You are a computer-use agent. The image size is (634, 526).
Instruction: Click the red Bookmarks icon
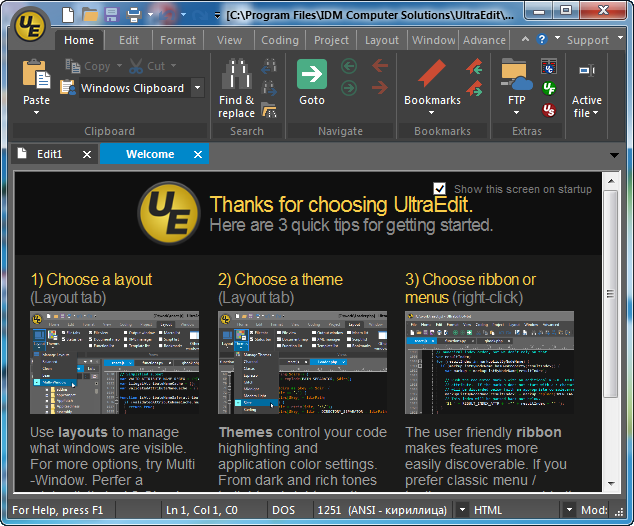pyautogui.click(x=431, y=75)
